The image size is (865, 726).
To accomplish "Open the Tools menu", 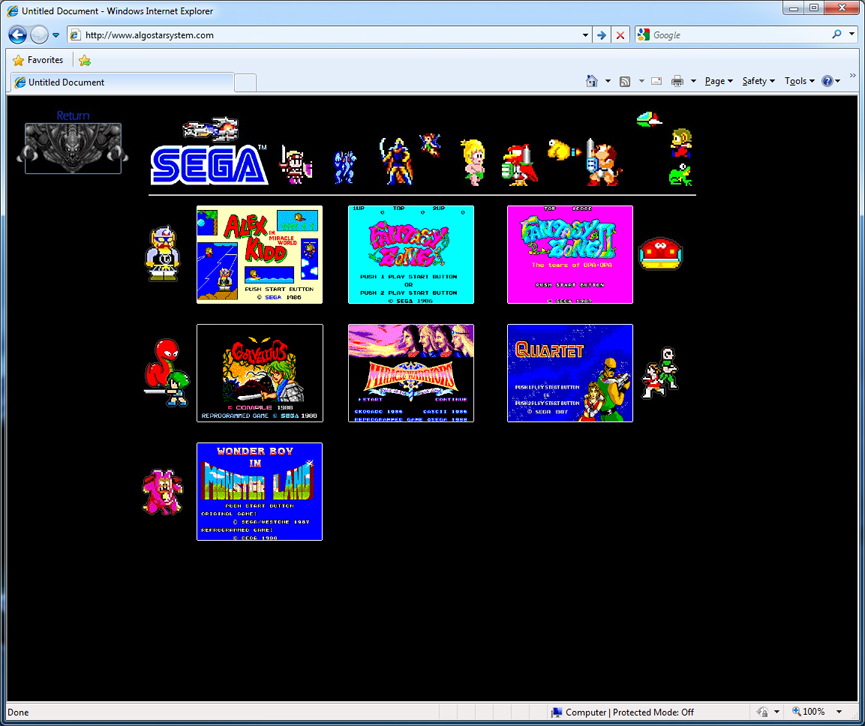I will (x=798, y=82).
